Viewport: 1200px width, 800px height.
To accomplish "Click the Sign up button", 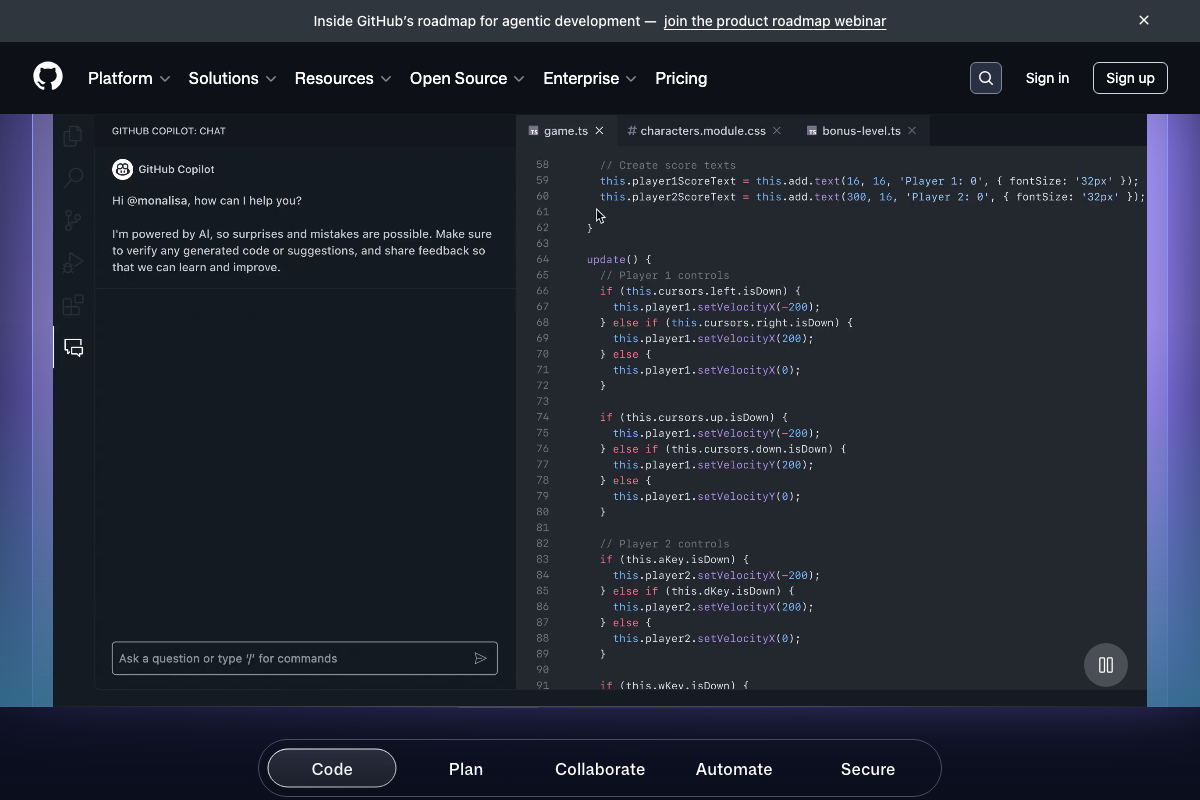I will click(x=1130, y=78).
